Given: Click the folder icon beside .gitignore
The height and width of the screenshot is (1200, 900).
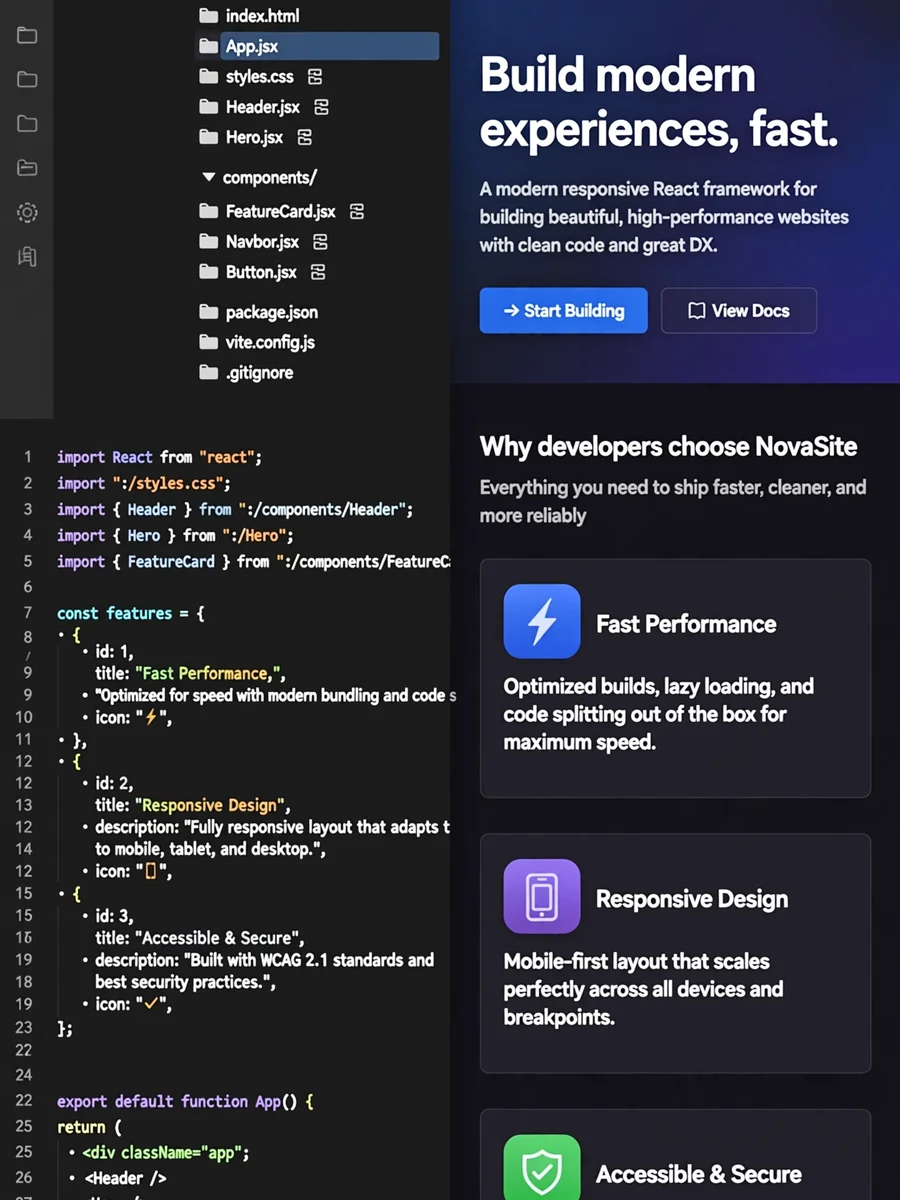Looking at the screenshot, I should coord(208,372).
